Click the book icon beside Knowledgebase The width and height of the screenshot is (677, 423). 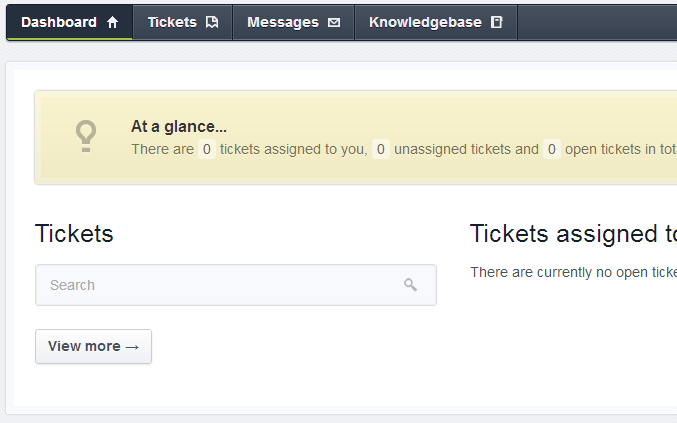click(x=497, y=22)
